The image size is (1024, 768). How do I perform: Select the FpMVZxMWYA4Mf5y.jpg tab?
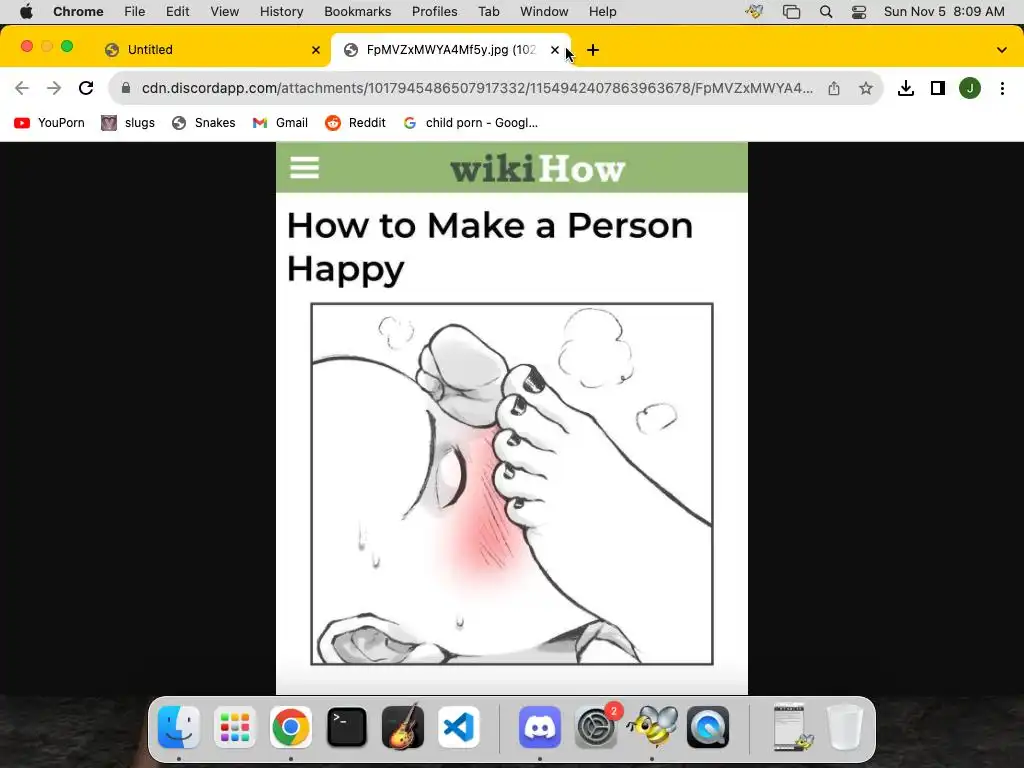pyautogui.click(x=451, y=50)
